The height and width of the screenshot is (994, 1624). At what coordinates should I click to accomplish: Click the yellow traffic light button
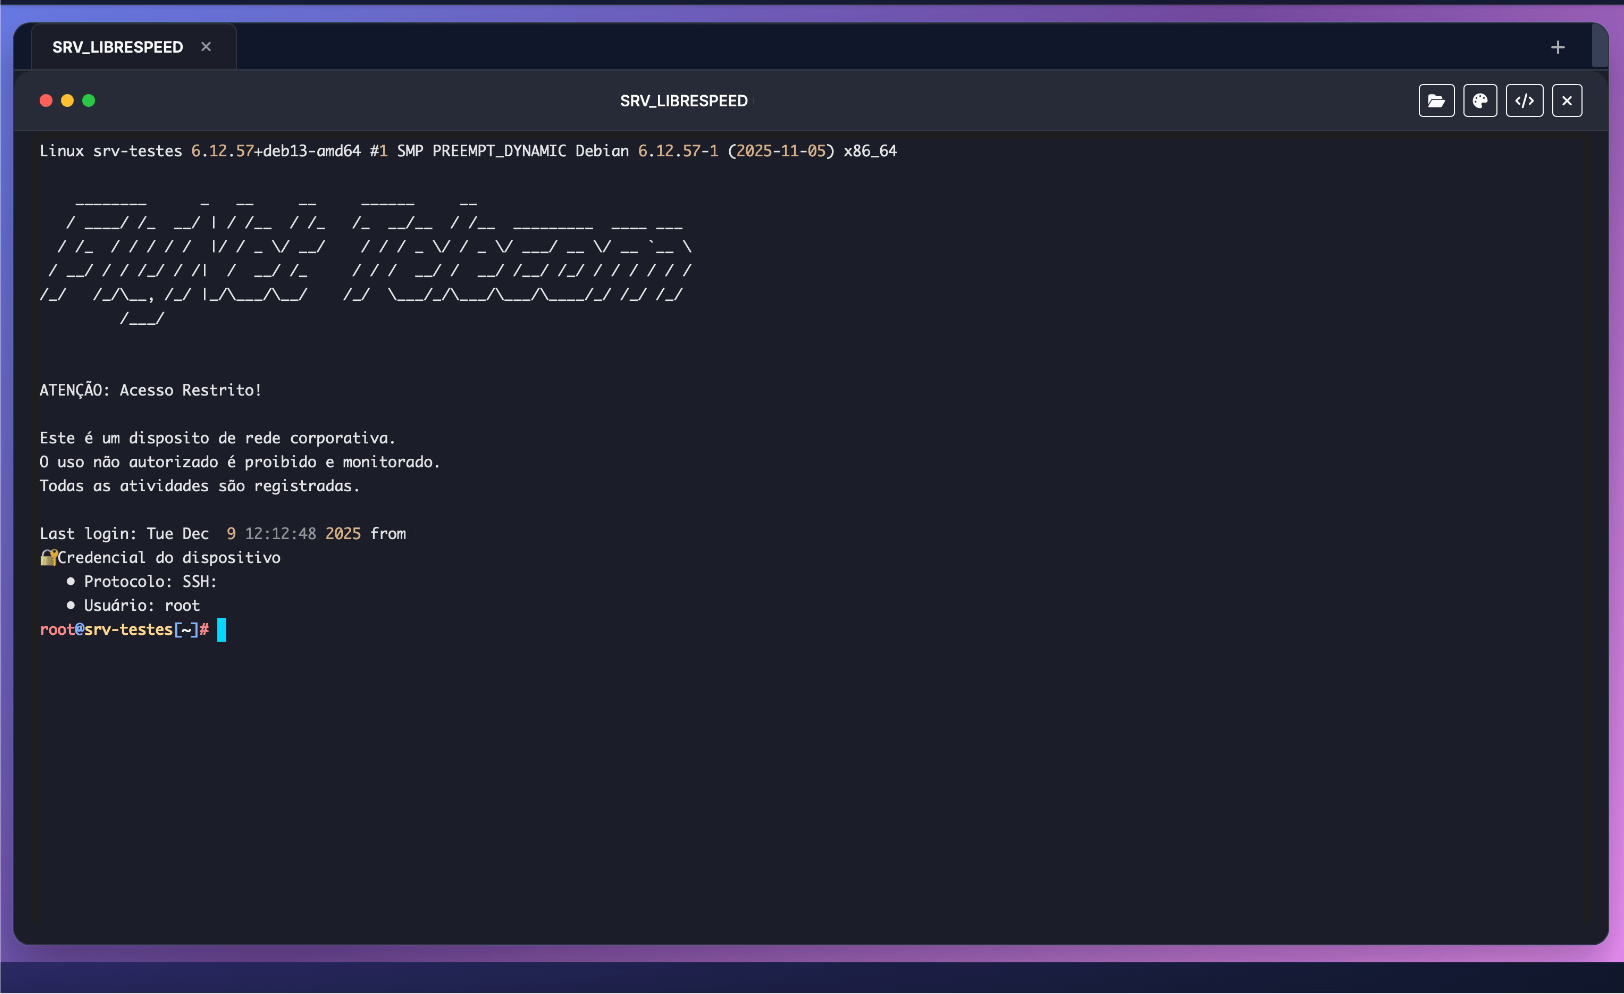click(67, 100)
